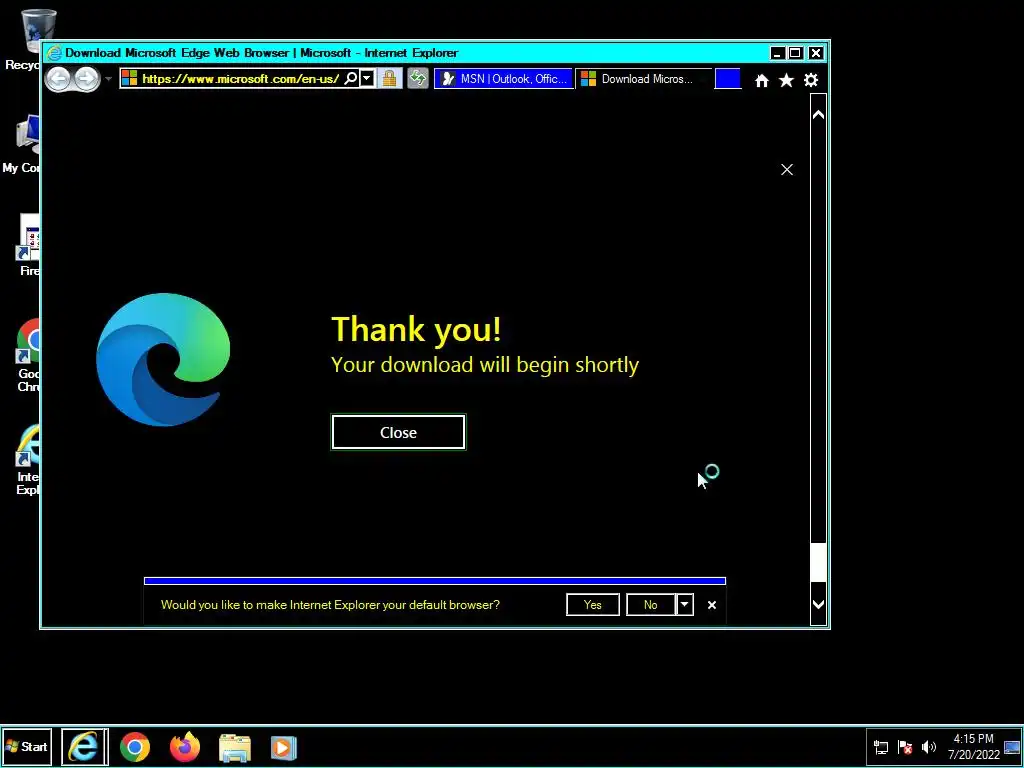The height and width of the screenshot is (768, 1024).
Task: Launch Firefox from taskbar
Action: click(x=185, y=747)
